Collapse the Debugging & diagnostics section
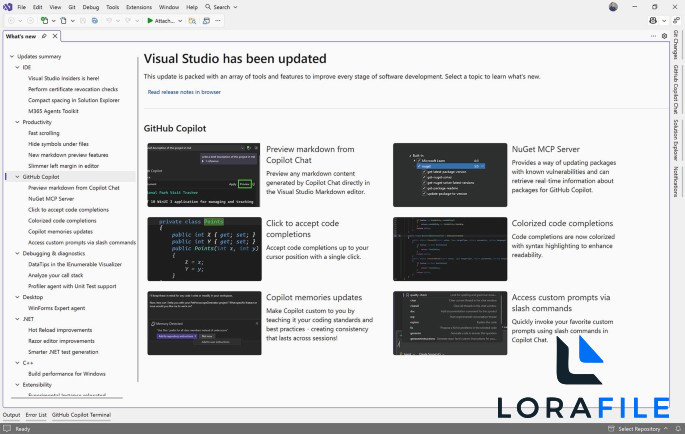The height and width of the screenshot is (434, 685). pos(17,253)
